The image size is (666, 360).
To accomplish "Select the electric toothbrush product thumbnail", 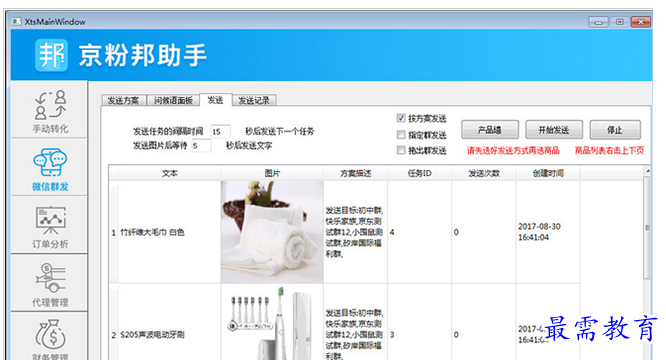I will [x=272, y=322].
